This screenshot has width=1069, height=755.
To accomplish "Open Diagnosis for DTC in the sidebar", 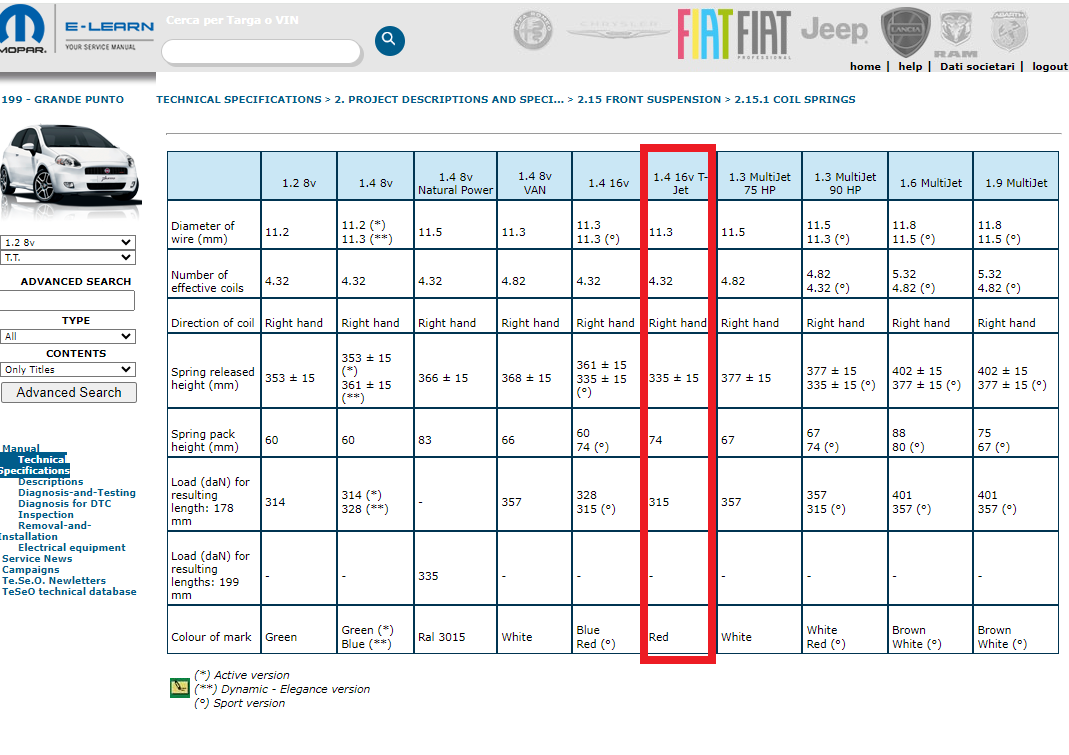I will click(65, 503).
